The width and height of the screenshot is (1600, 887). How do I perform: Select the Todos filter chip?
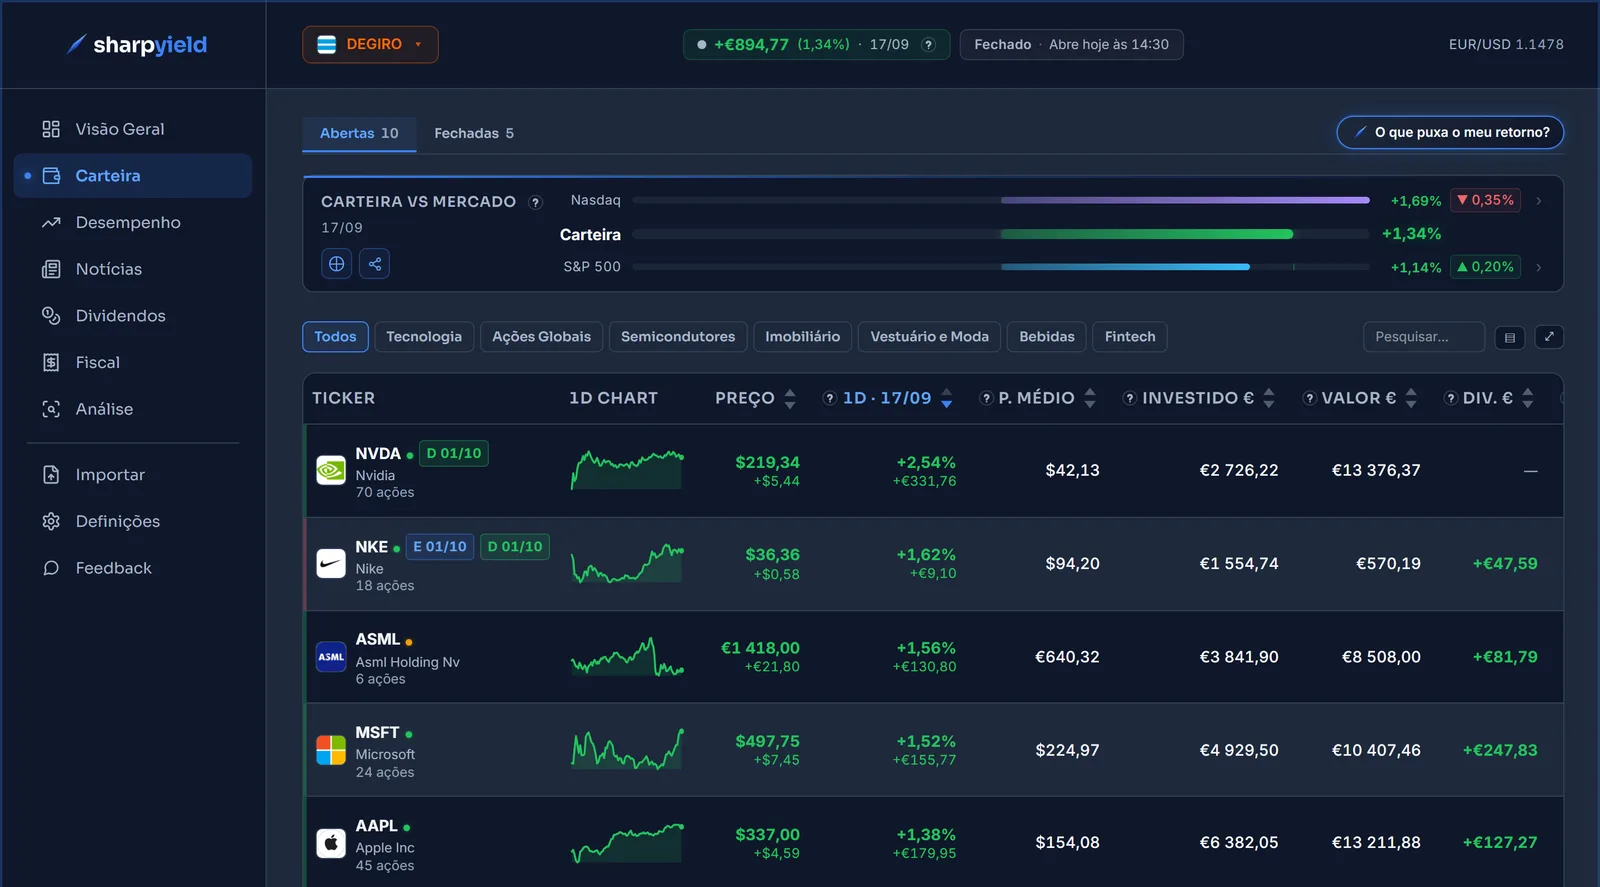(x=335, y=337)
